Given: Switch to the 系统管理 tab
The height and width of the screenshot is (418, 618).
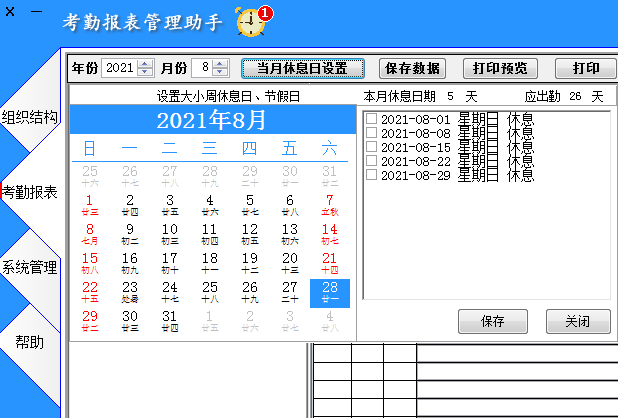Looking at the screenshot, I should pyautogui.click(x=30, y=268).
